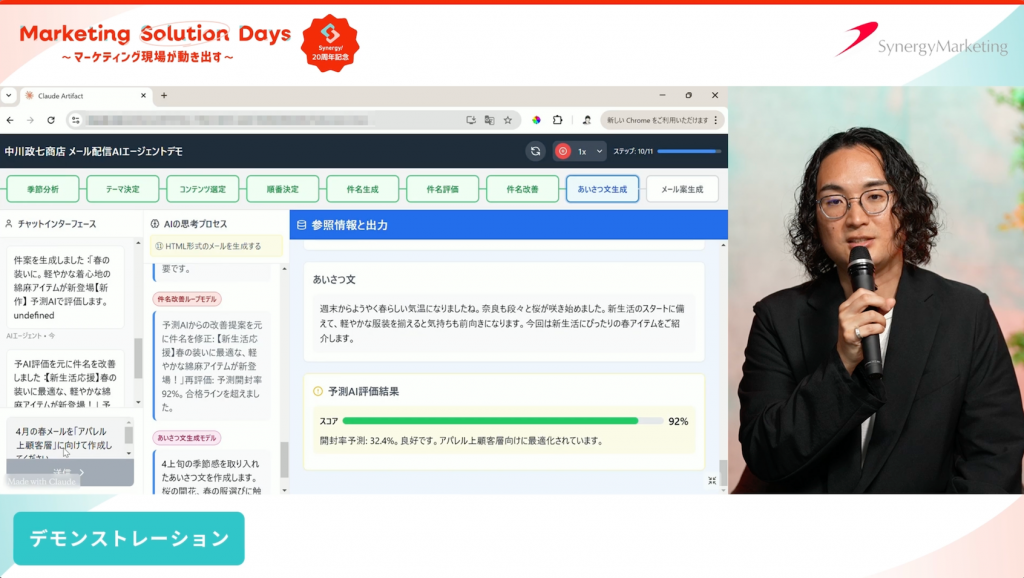The width and height of the screenshot is (1024, 578).
Task: Click the 予測AI評価結果 warning icon
Action: (x=318, y=392)
